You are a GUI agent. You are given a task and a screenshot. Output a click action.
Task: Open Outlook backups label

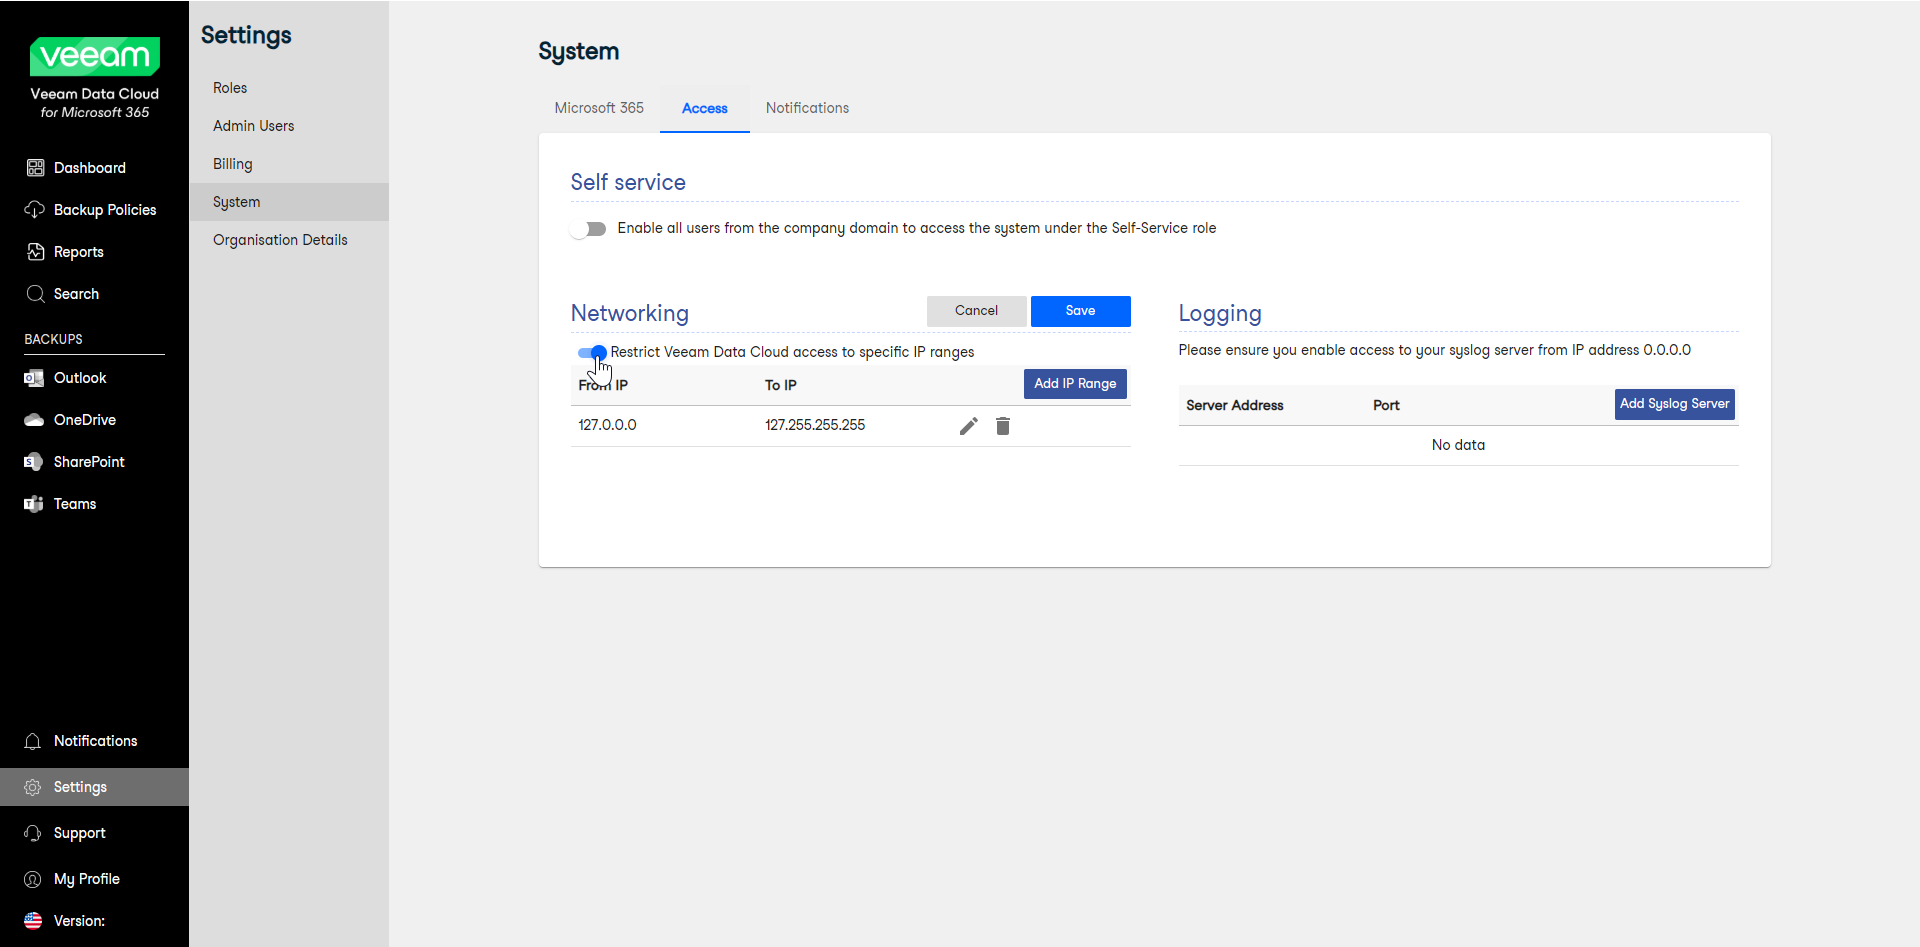pos(80,378)
